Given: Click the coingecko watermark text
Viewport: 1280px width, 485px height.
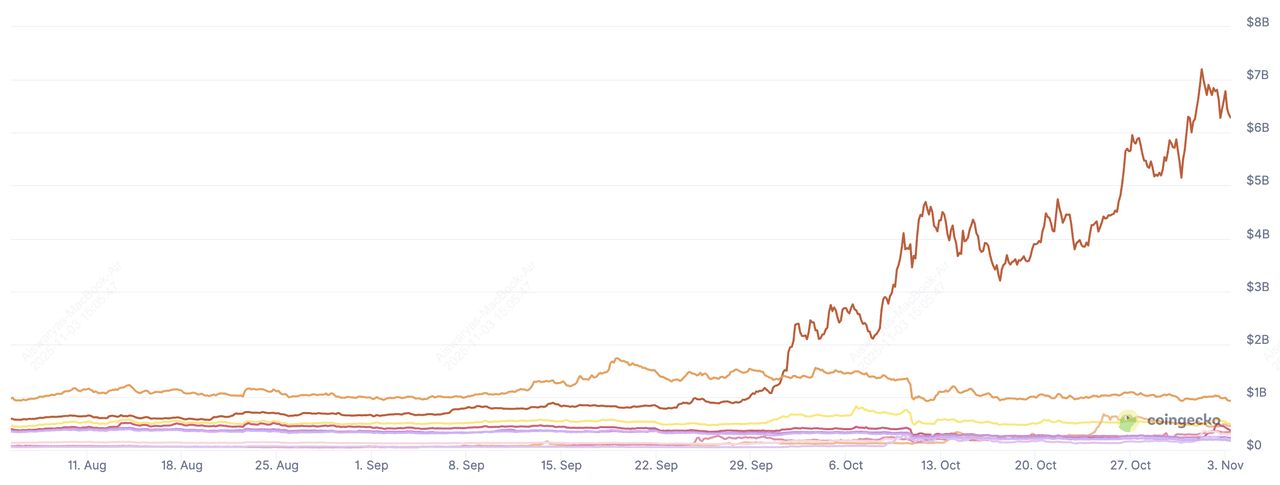Looking at the screenshot, I should point(1184,421).
